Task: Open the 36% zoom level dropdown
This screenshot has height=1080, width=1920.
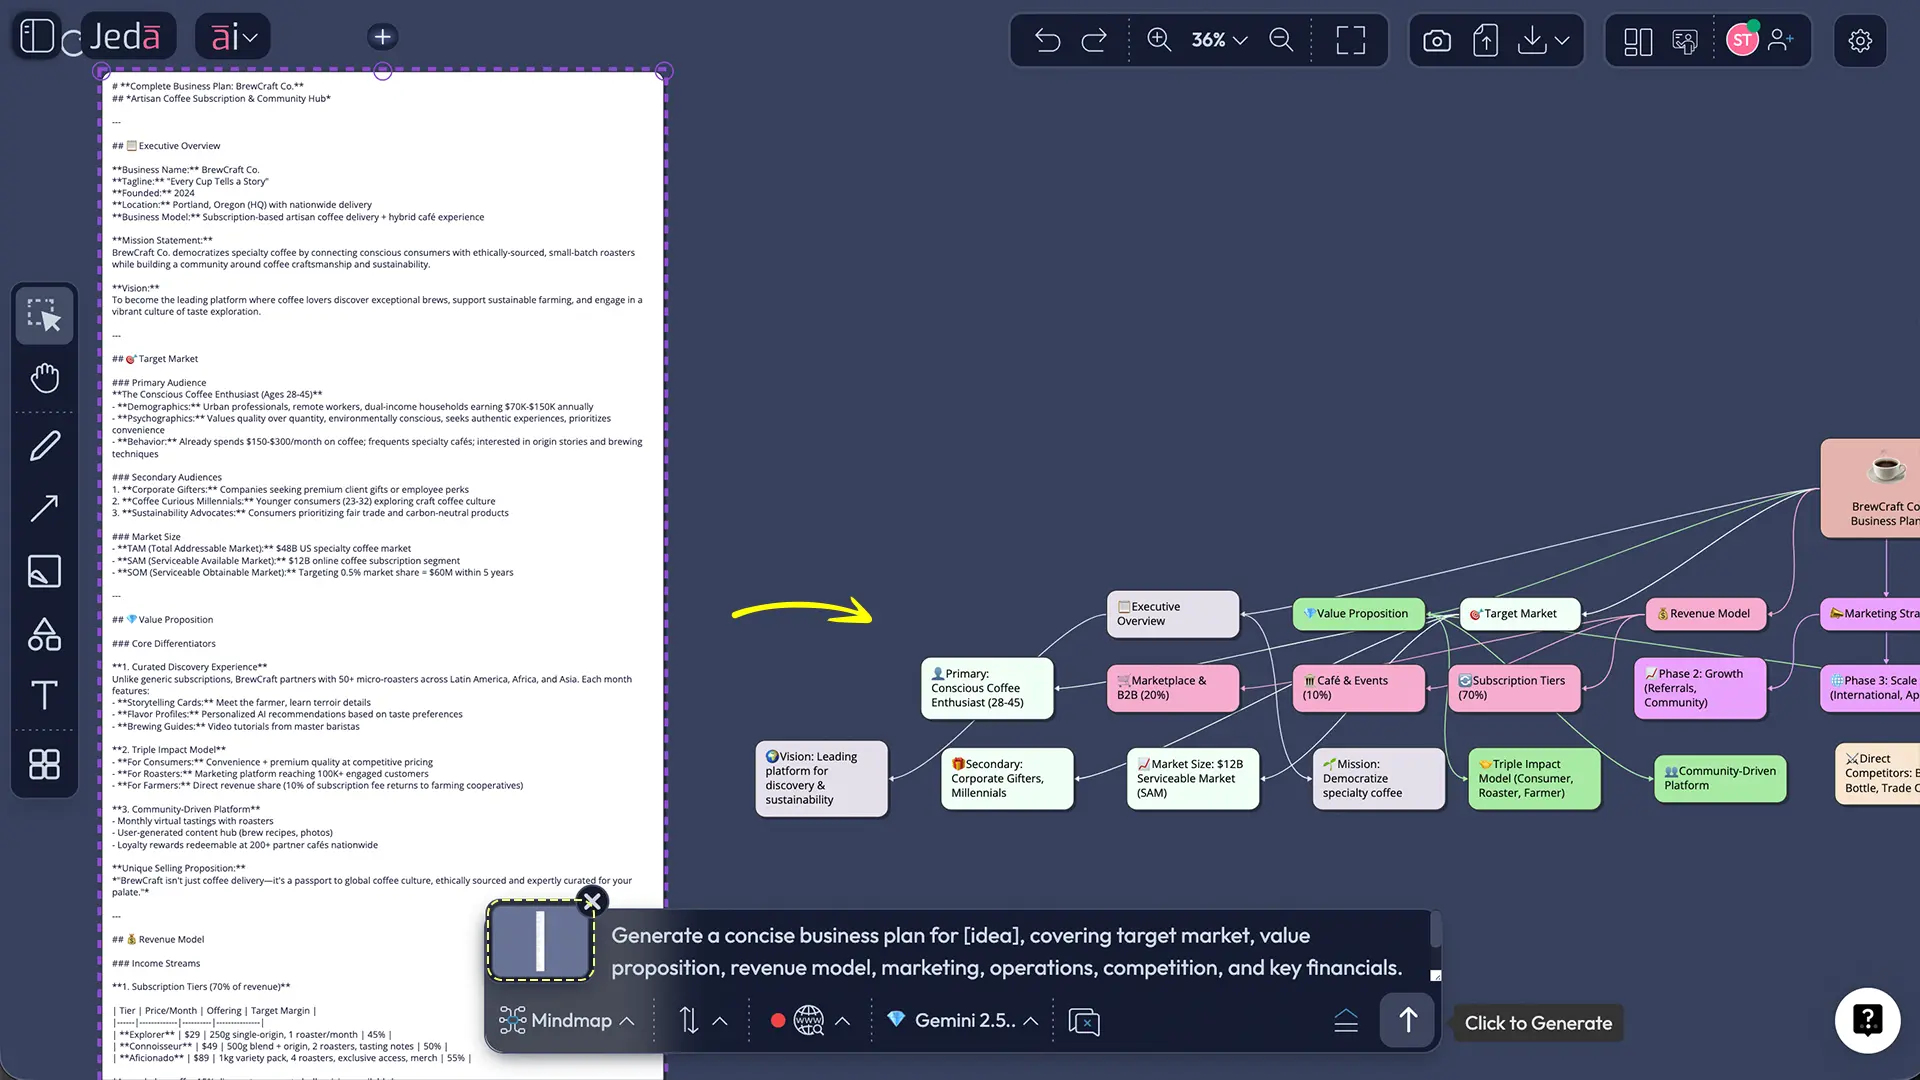Action: pos(1219,40)
